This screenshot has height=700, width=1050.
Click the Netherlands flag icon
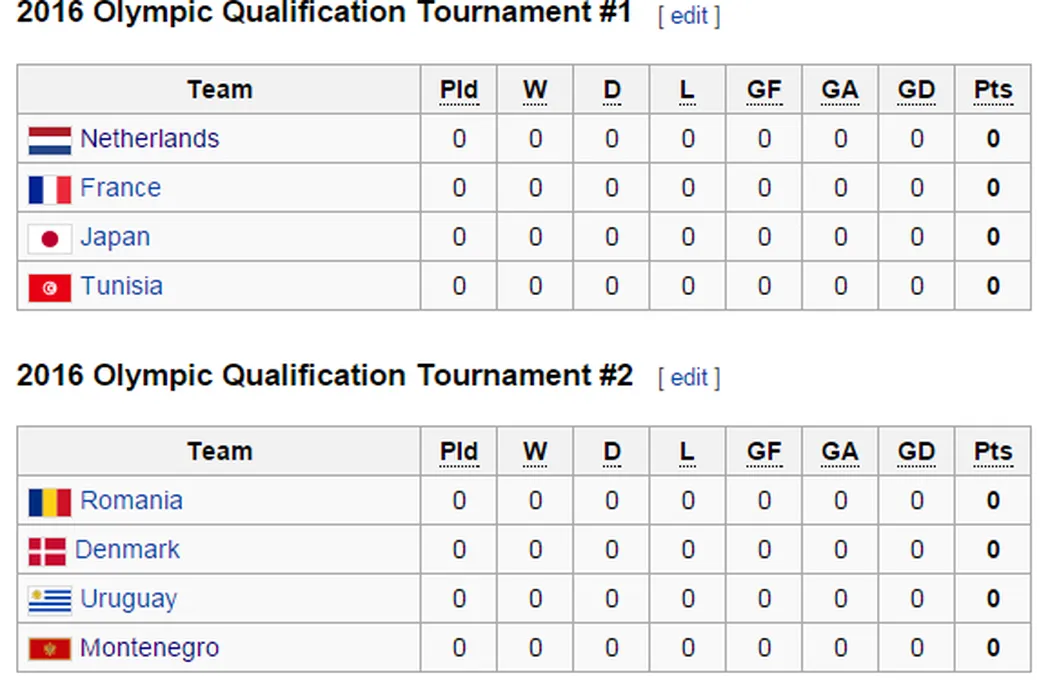pyautogui.click(x=49, y=140)
